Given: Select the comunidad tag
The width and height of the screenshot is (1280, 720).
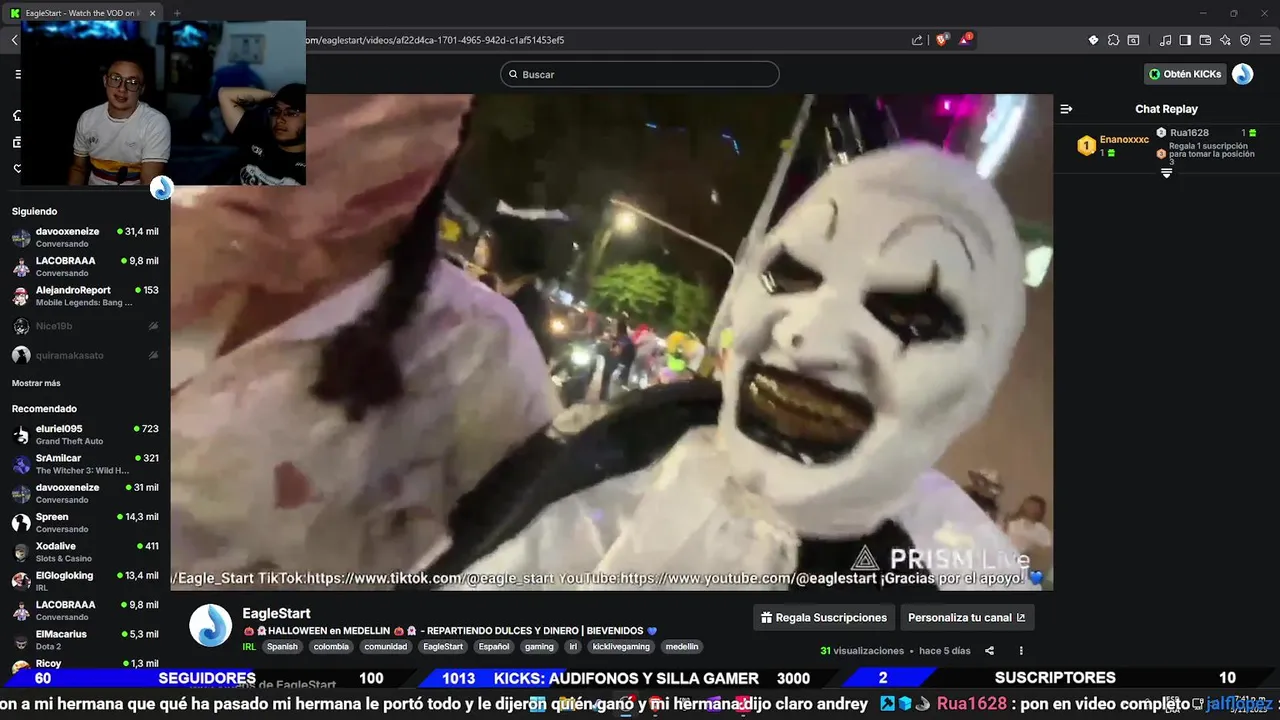Looking at the screenshot, I should coord(386,647).
